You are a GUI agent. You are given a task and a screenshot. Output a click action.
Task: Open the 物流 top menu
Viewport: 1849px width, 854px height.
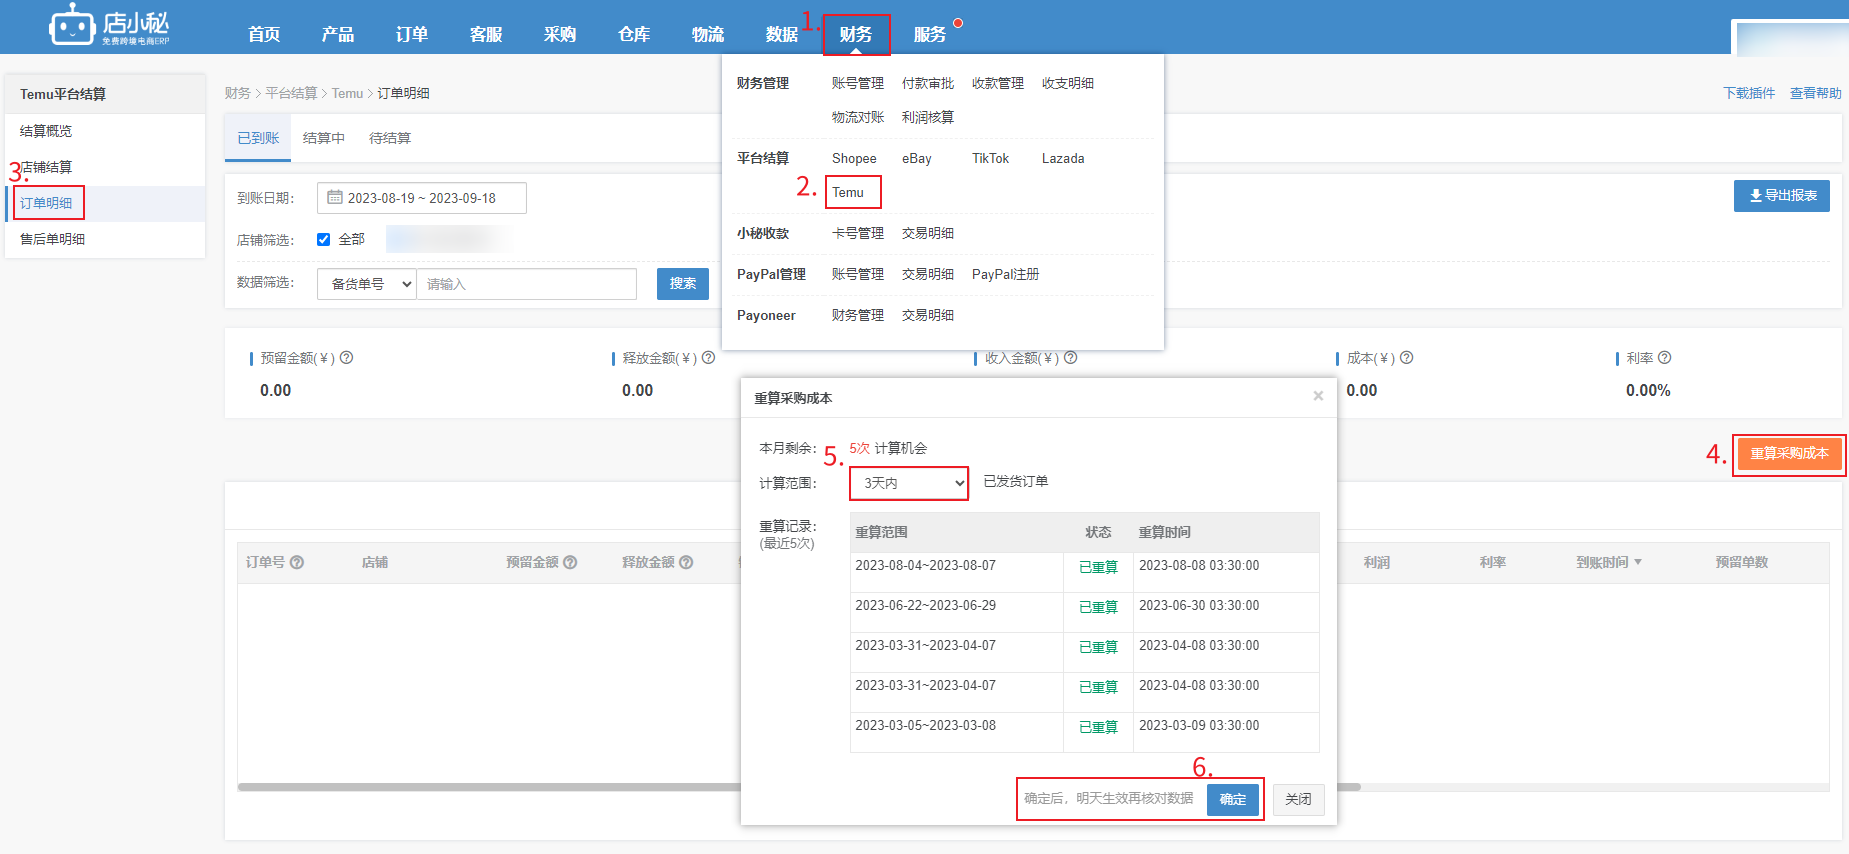(708, 34)
